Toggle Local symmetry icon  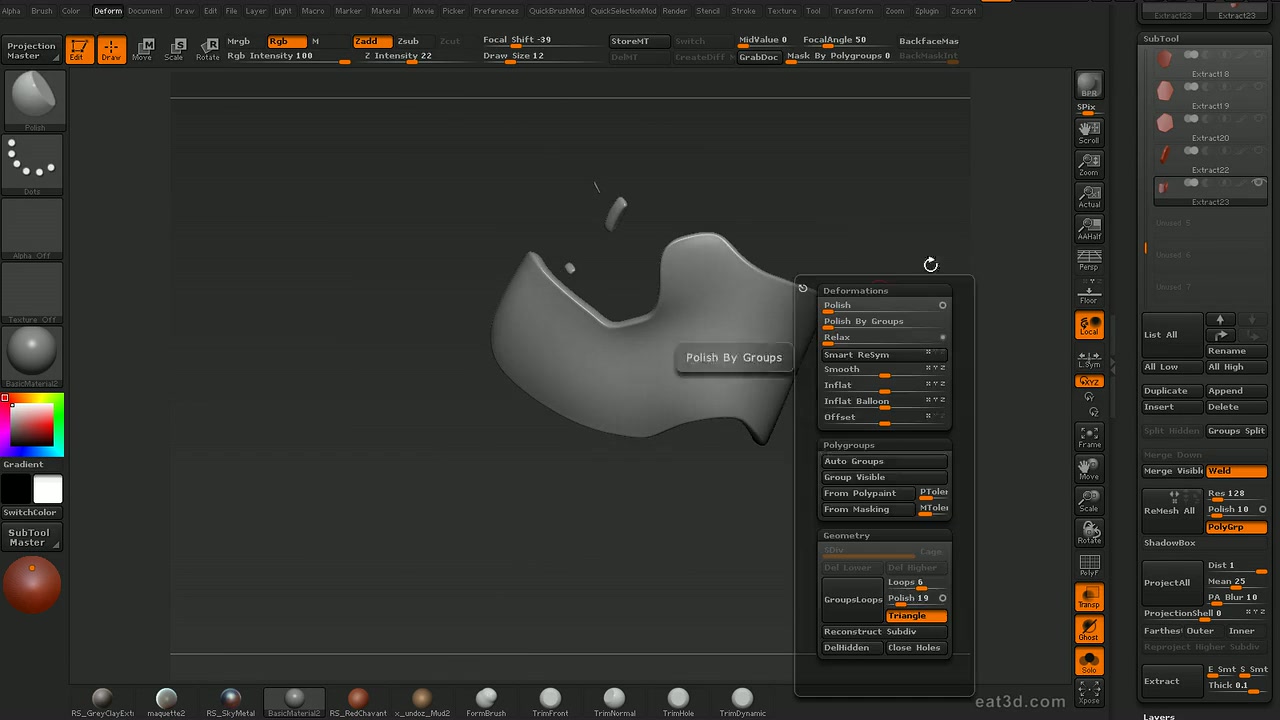point(1089,325)
